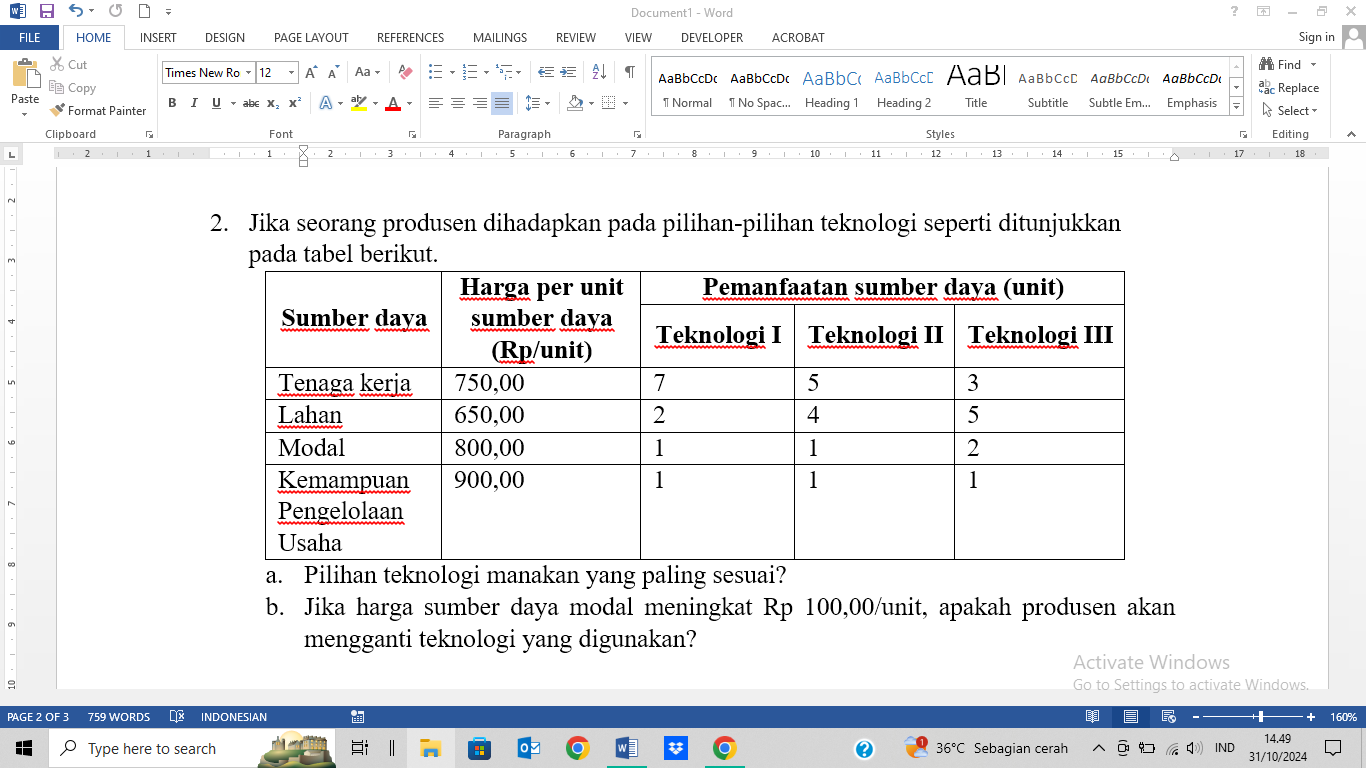Apply strikethrough formatting

[x=251, y=103]
